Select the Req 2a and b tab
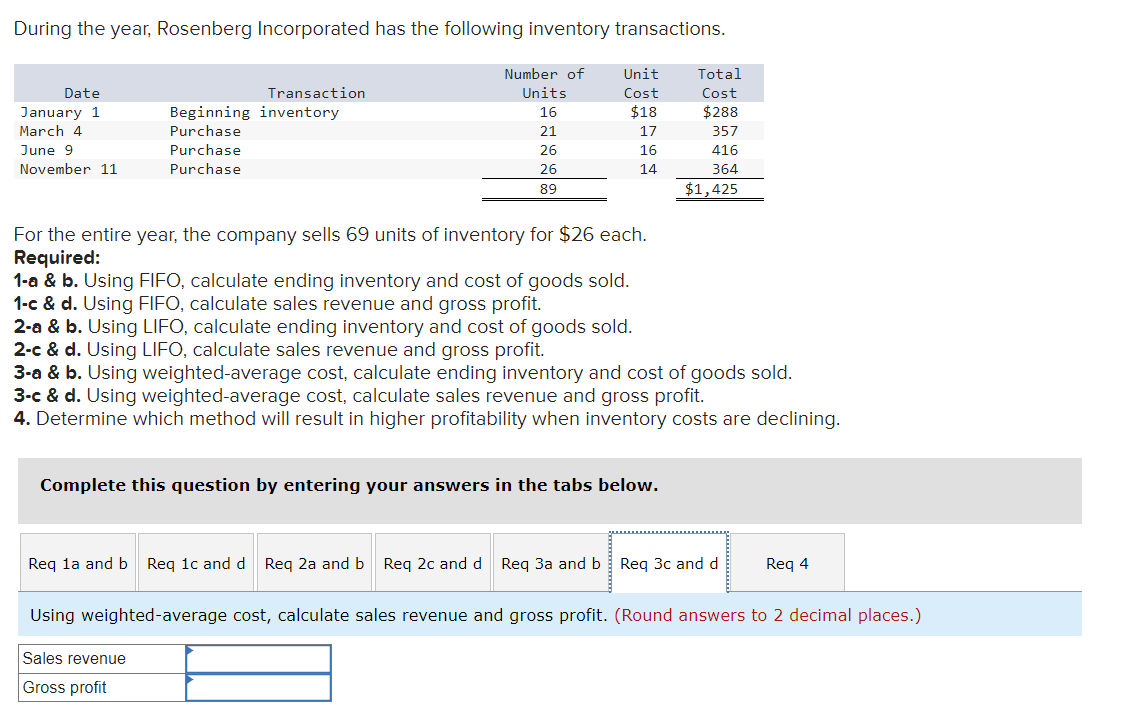 314,562
